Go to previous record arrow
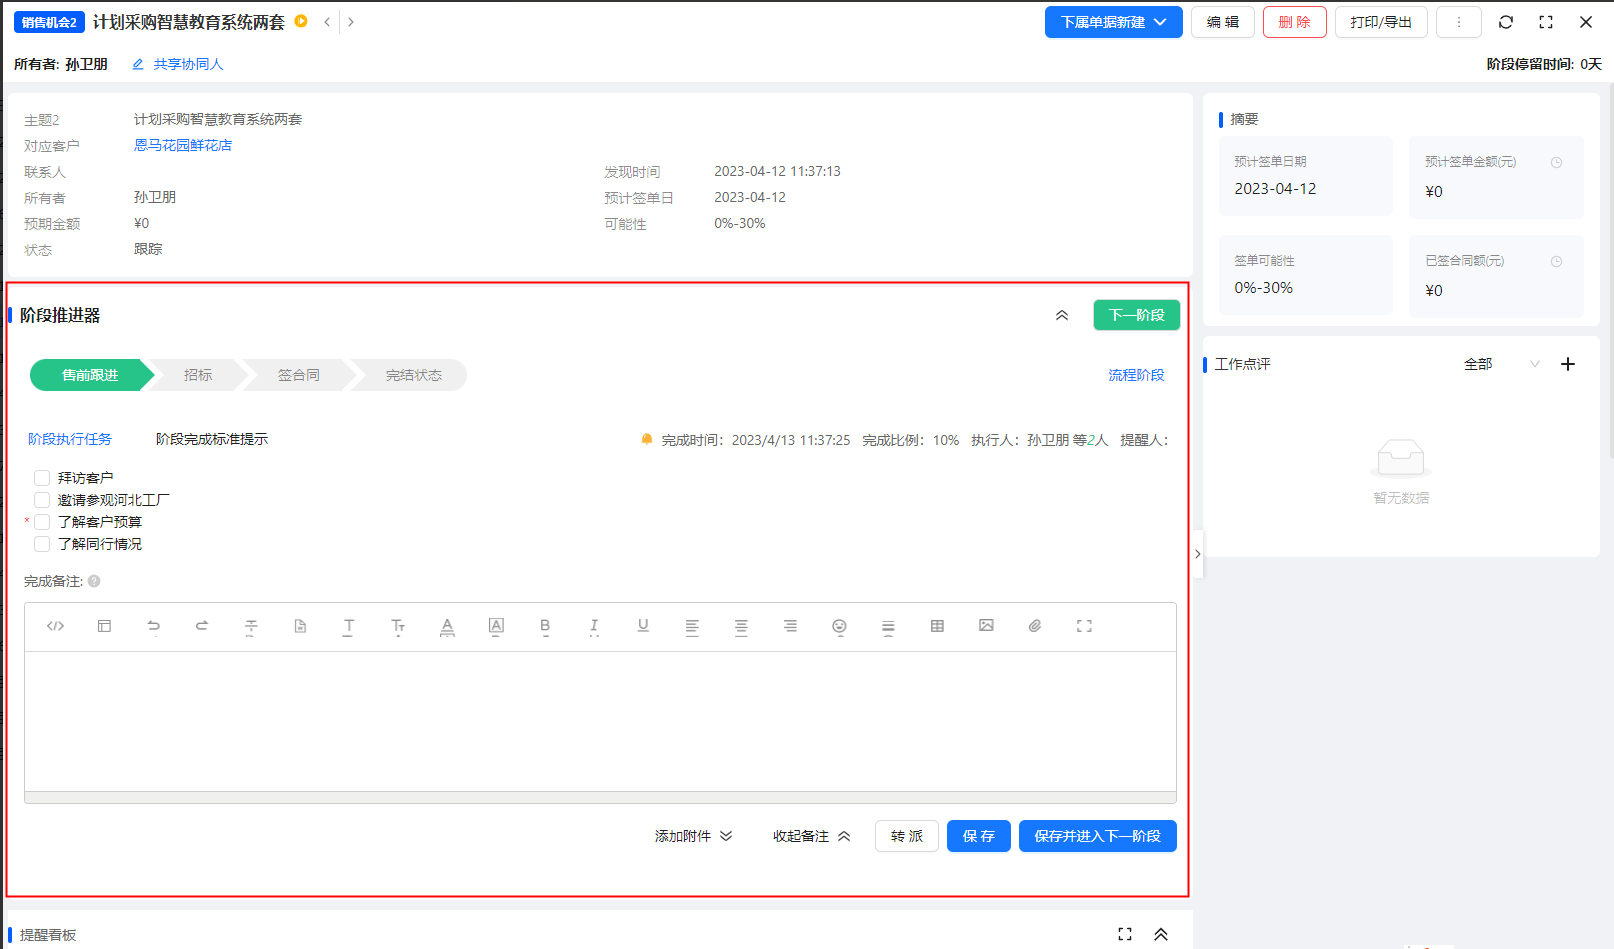Image resolution: width=1614 pixels, height=949 pixels. [x=327, y=22]
